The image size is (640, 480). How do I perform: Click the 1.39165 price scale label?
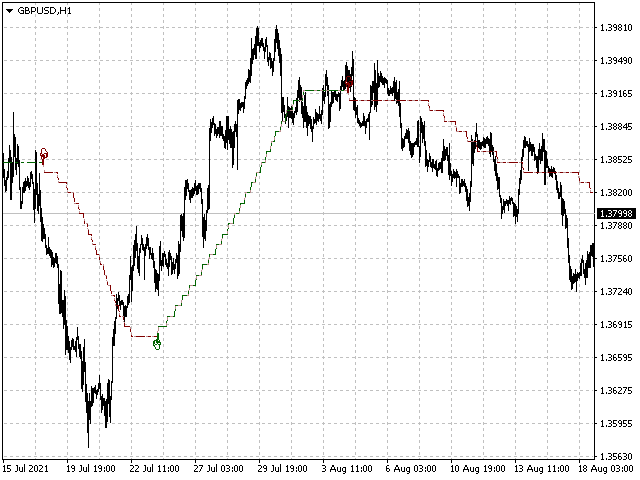tap(616, 93)
